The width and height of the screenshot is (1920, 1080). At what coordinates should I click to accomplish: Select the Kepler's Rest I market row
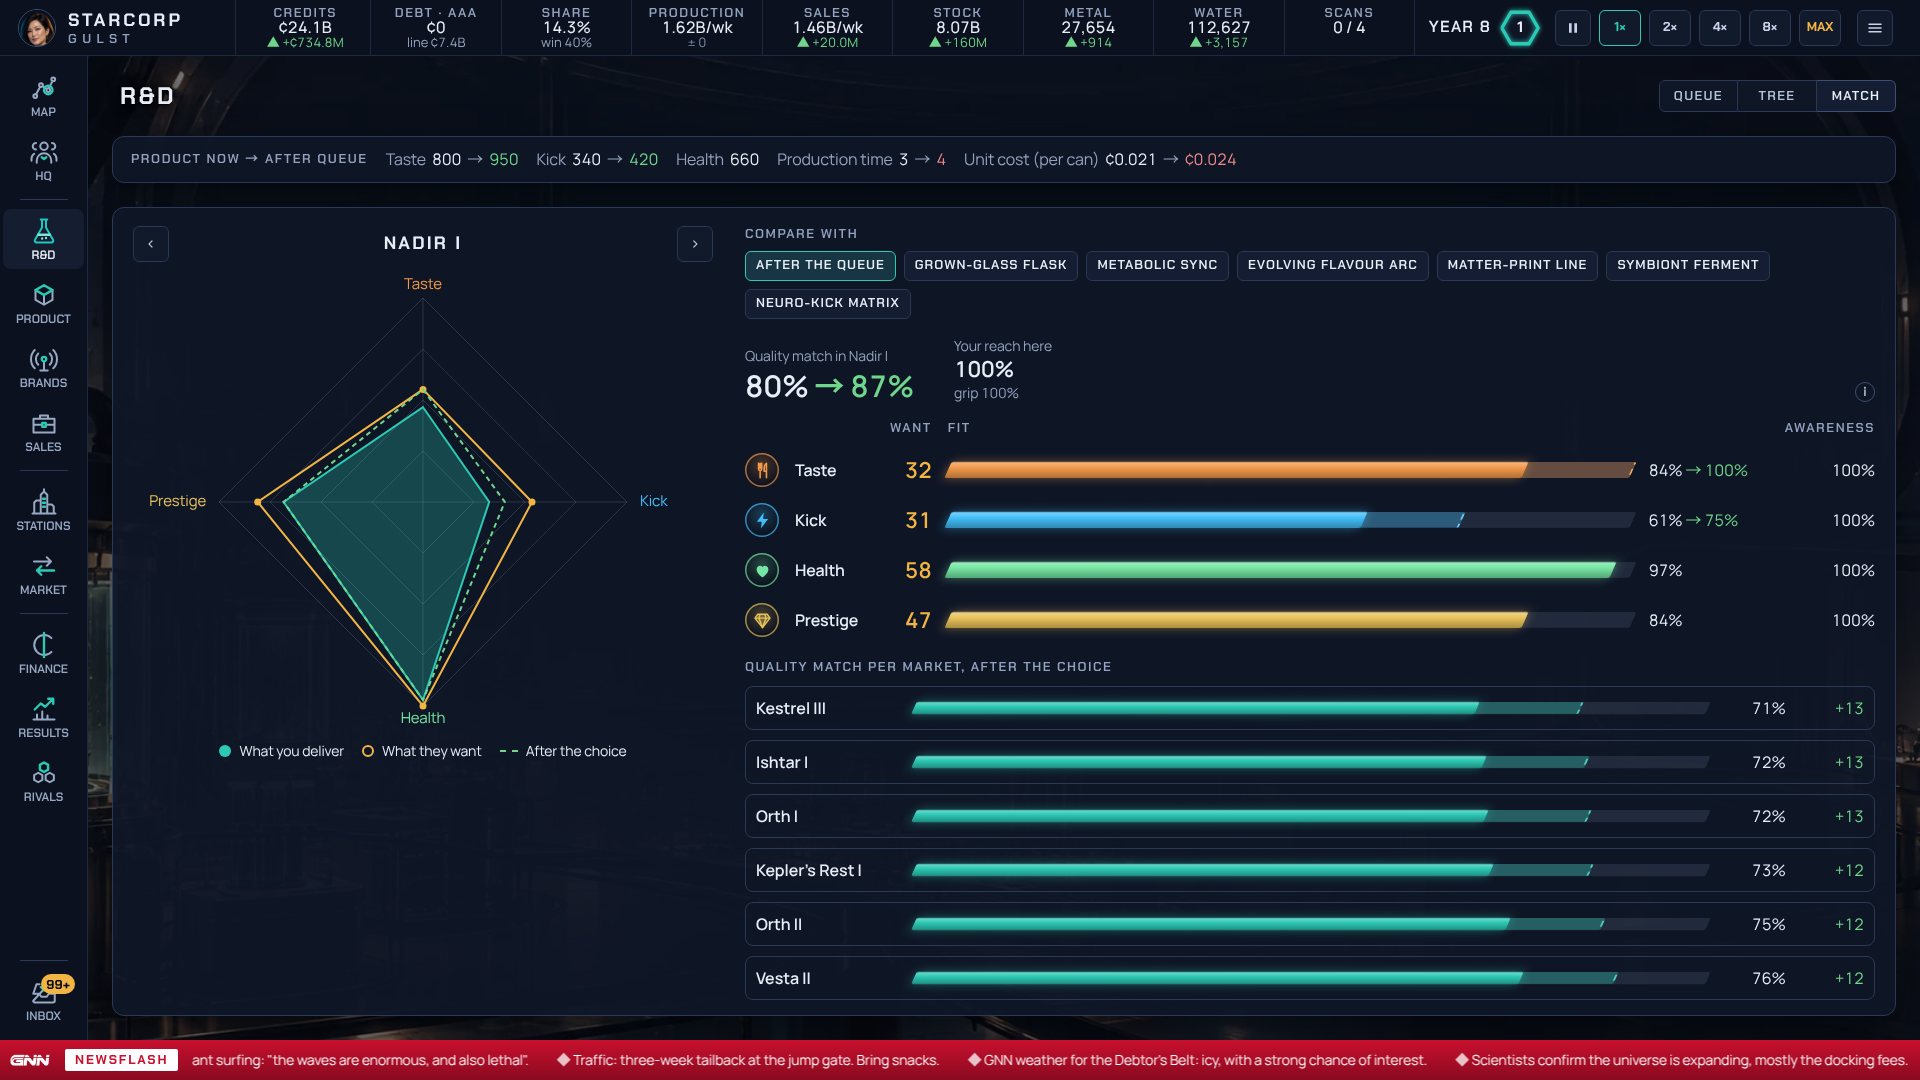pos(1309,870)
